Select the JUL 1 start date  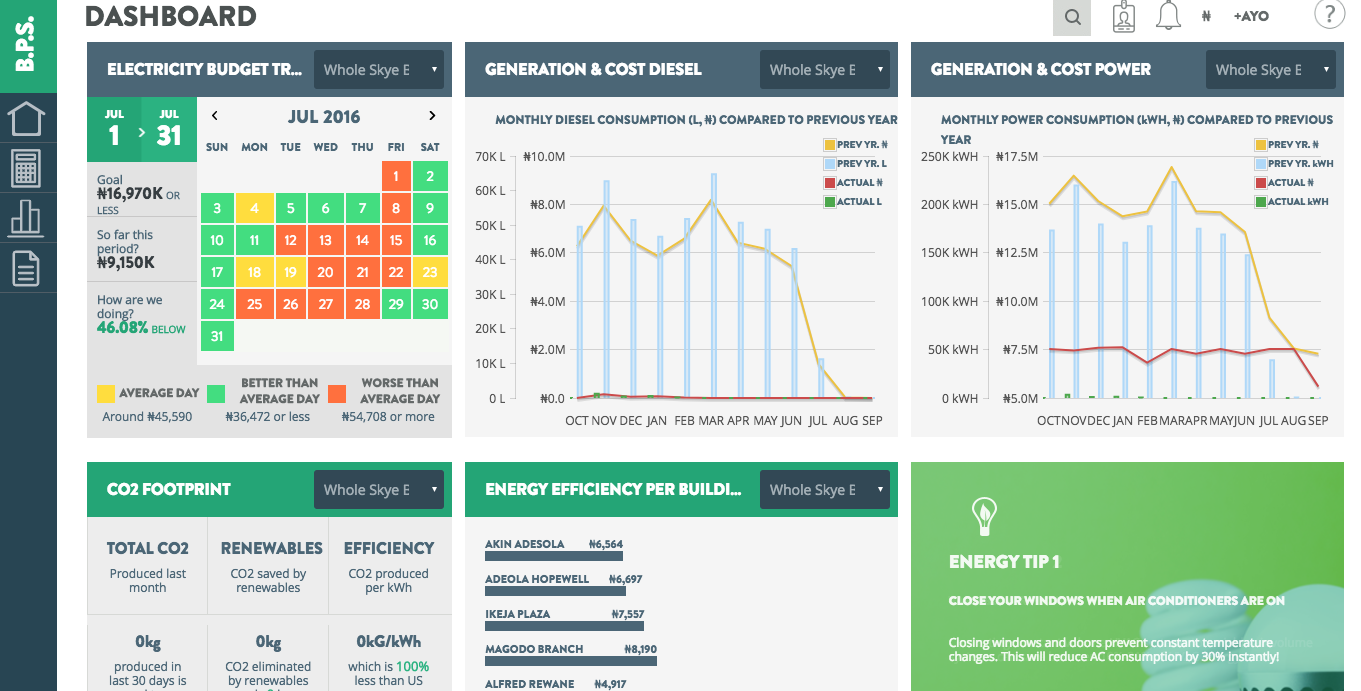[x=114, y=130]
